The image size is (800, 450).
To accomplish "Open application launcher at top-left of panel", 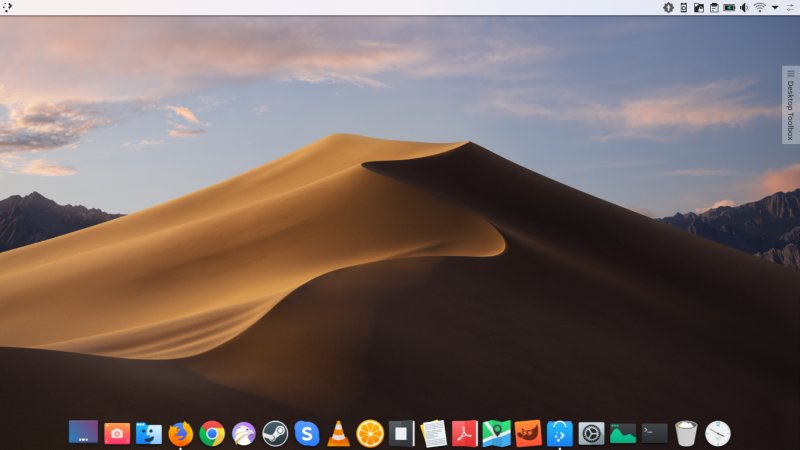I will coord(7,7).
